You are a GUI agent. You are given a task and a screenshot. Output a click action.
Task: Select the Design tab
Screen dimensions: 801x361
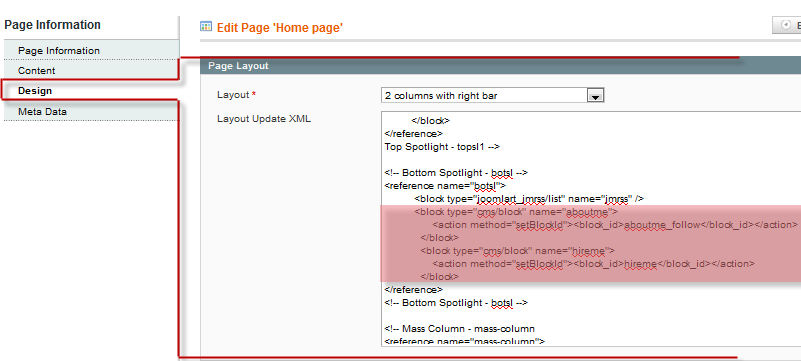click(91, 91)
